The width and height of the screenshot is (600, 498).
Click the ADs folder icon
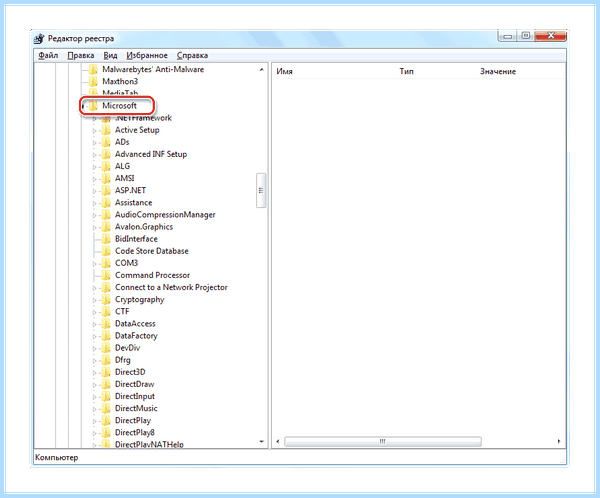(106, 142)
